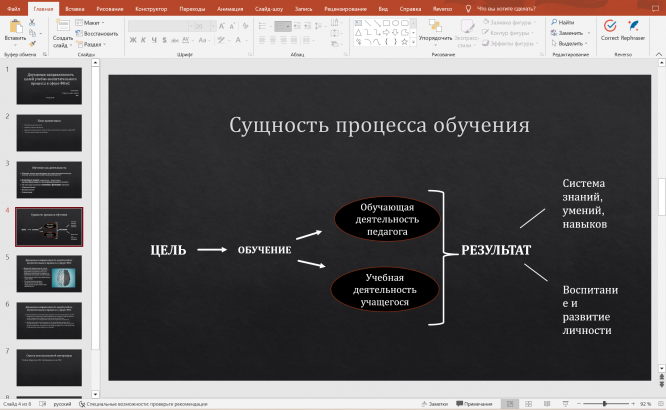Image resolution: width=666 pixels, height=410 pixels.
Task: Toggle align text right
Action: tap(283, 40)
